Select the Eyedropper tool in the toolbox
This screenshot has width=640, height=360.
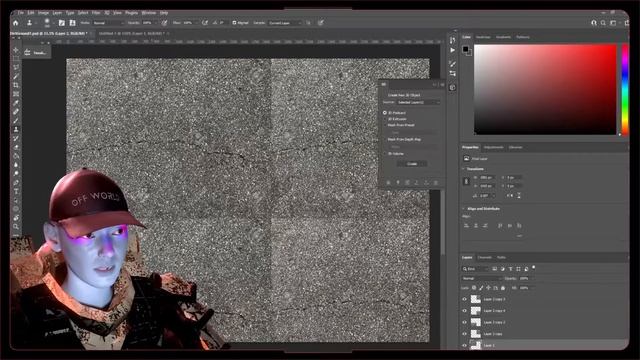16,103
